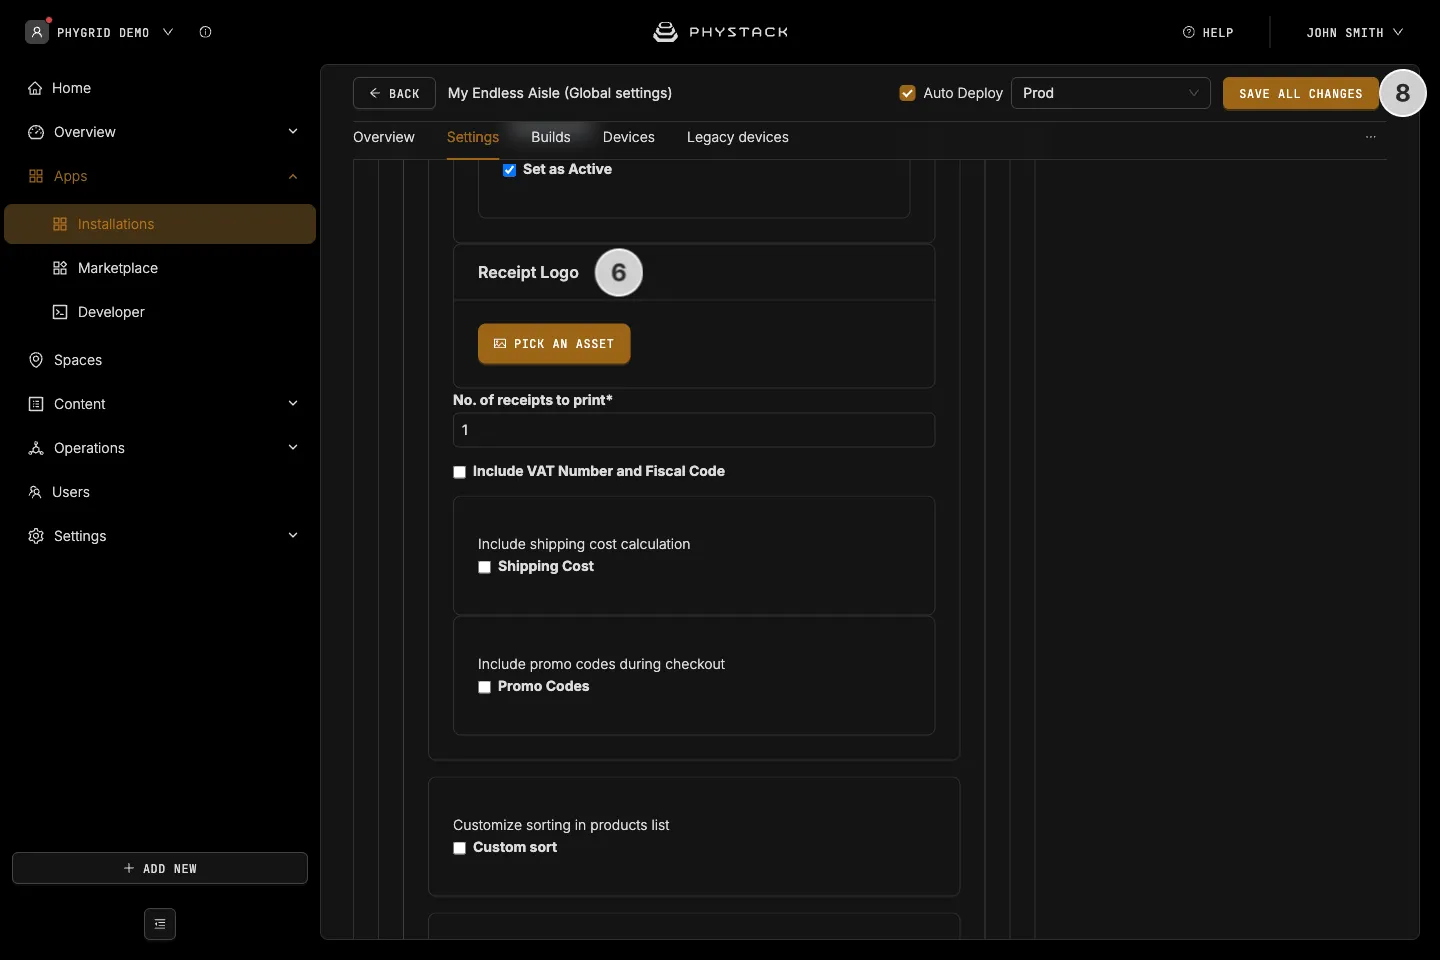
Task: Toggle the Auto Deploy checkbox
Action: 908,93
